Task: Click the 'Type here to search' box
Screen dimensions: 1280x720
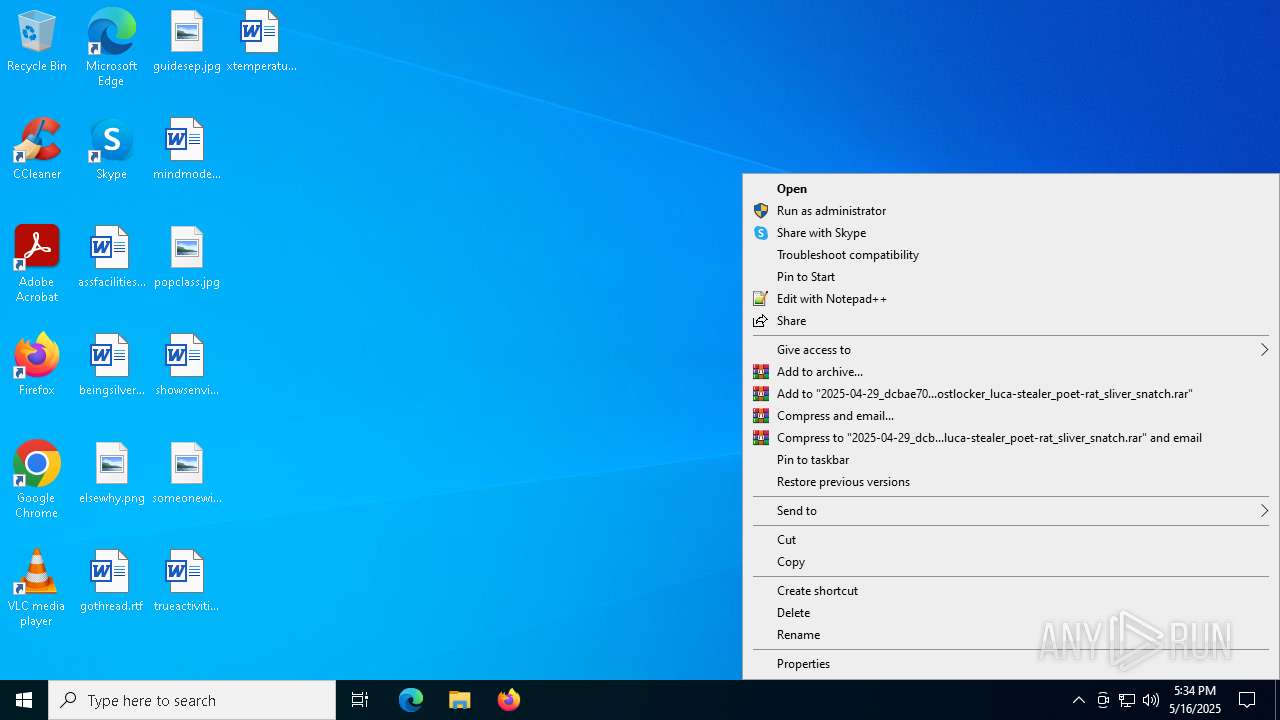Action: pos(192,700)
